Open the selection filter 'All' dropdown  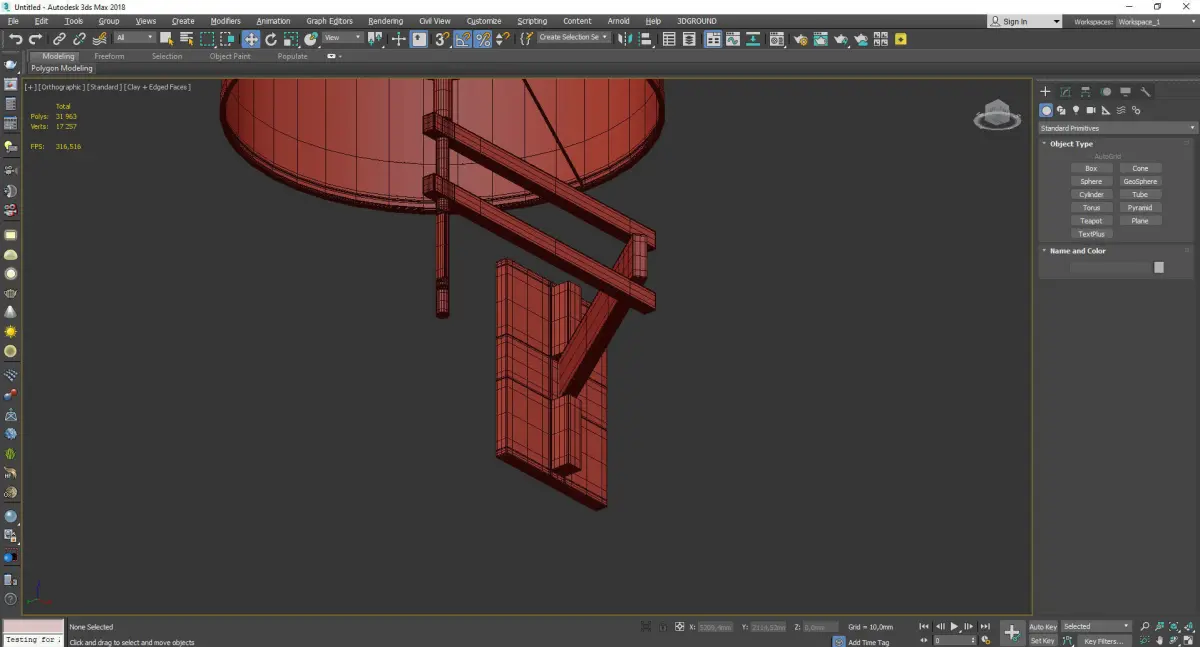134,38
